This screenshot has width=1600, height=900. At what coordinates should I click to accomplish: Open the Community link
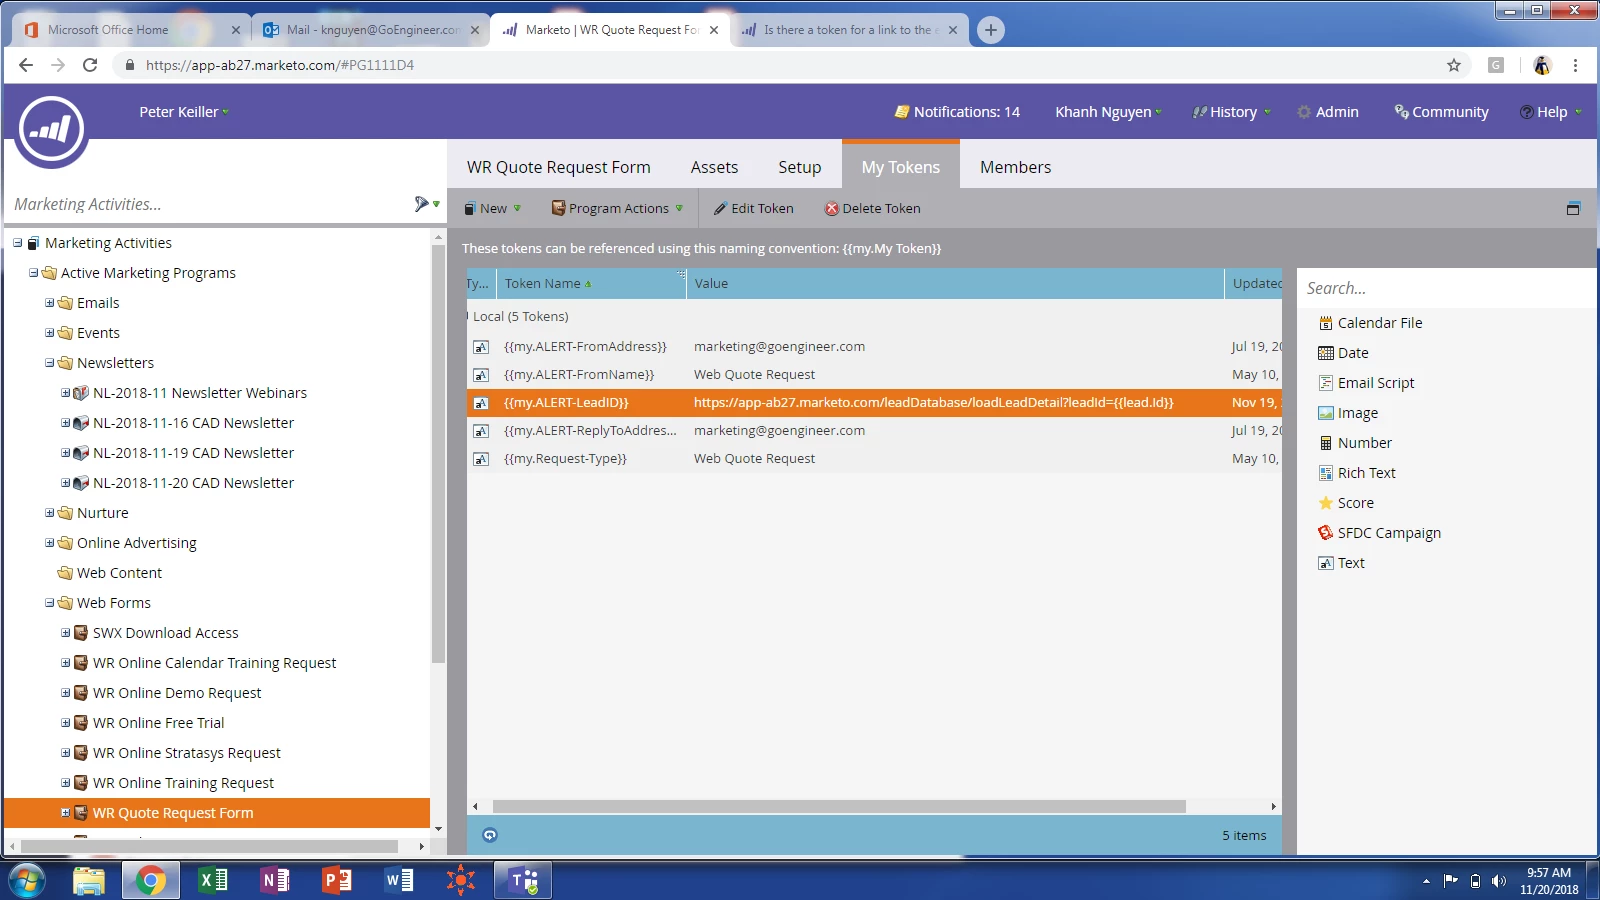pyautogui.click(x=1442, y=112)
